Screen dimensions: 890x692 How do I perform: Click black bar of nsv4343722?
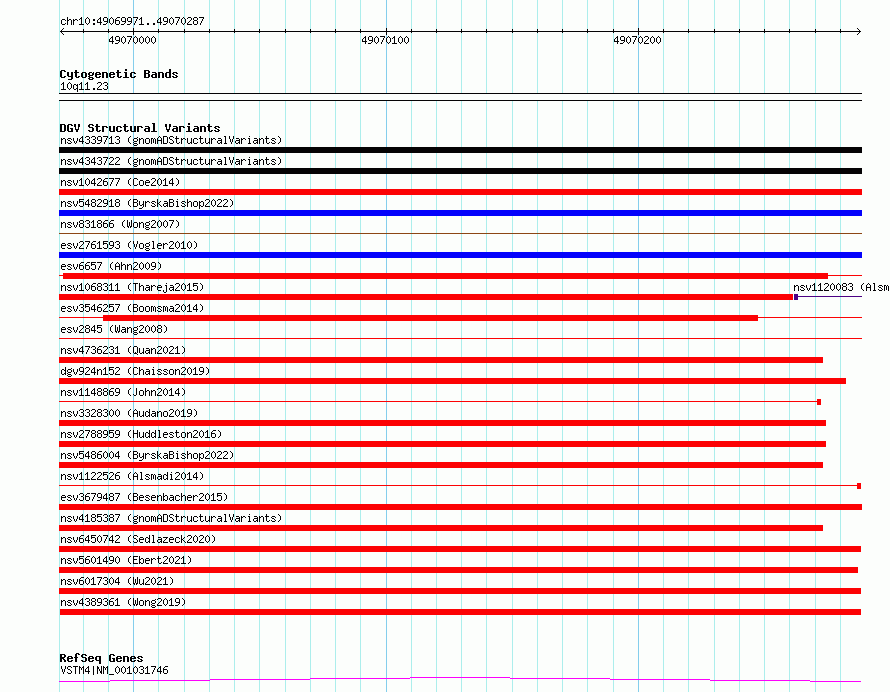(x=460, y=171)
